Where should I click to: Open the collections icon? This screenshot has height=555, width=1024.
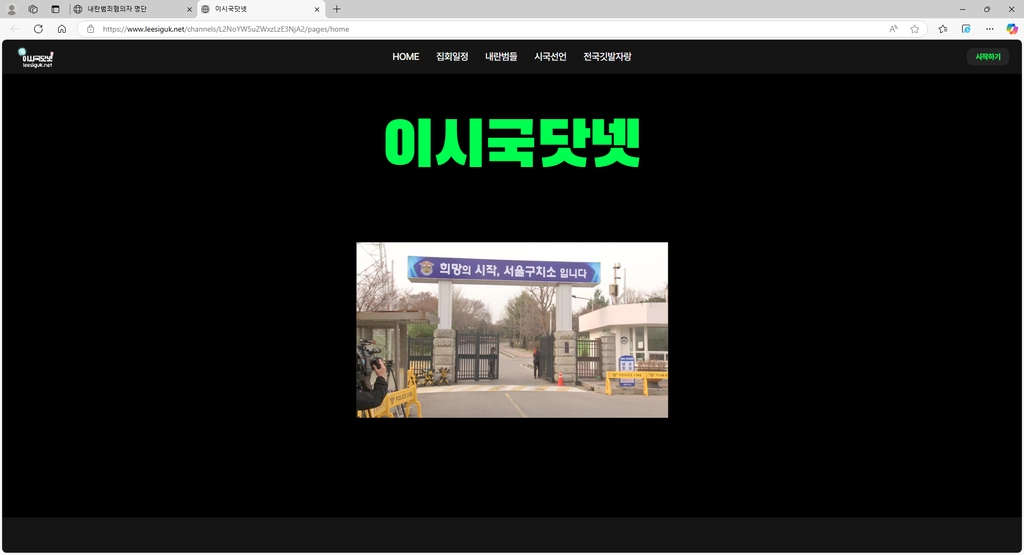[x=966, y=29]
